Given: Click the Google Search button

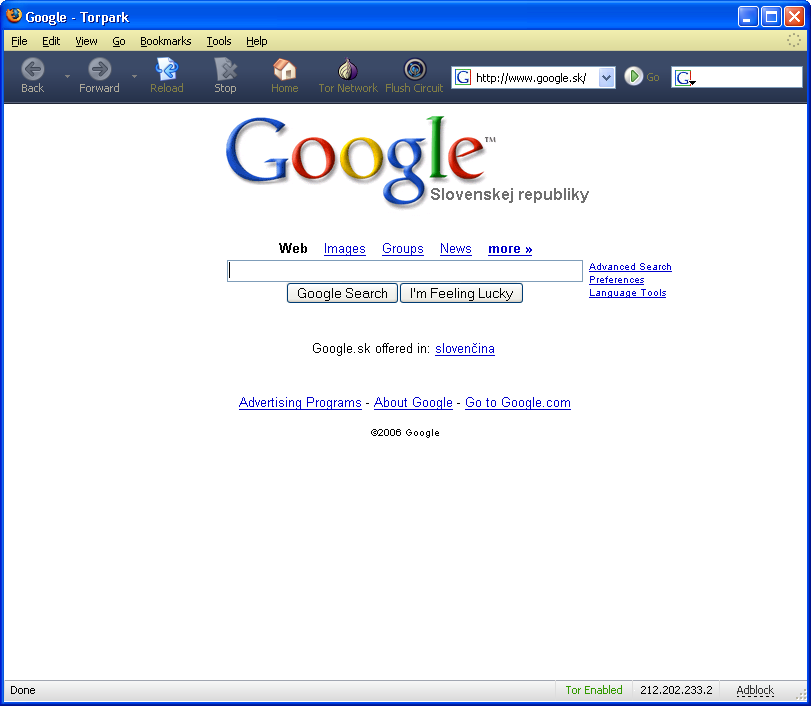Looking at the screenshot, I should (x=342, y=293).
